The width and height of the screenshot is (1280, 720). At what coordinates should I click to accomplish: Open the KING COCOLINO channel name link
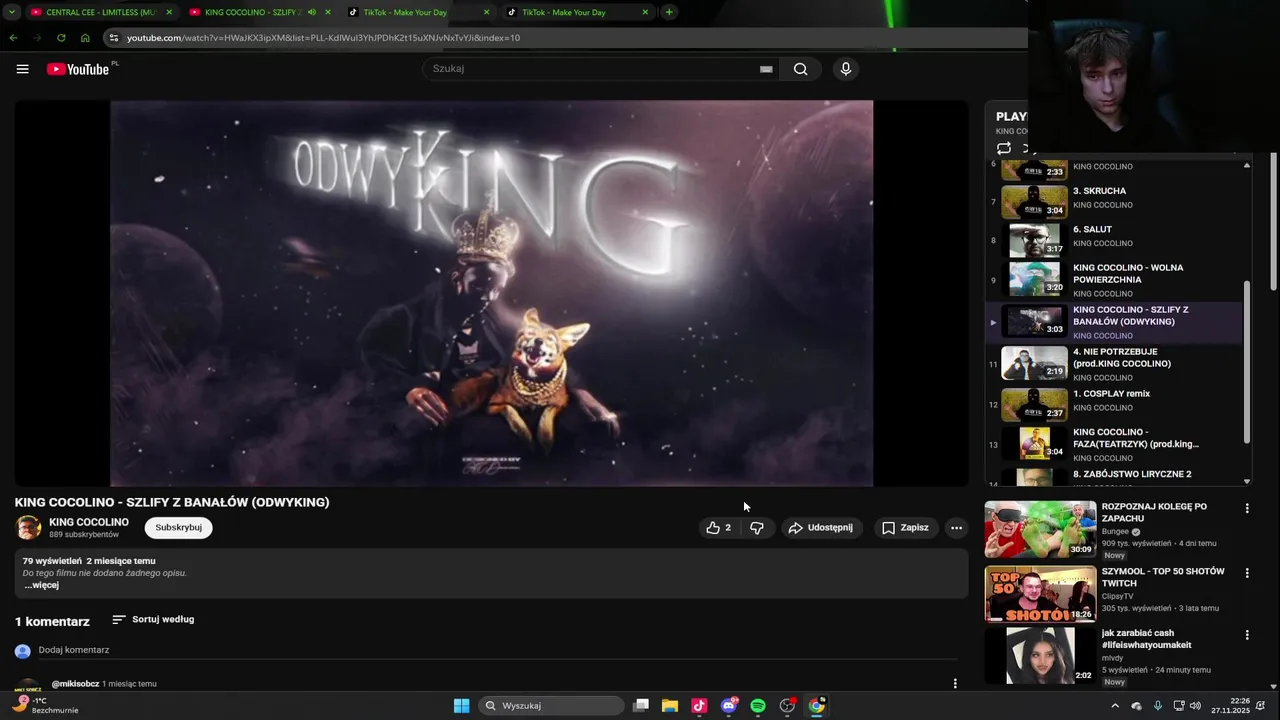[x=89, y=522]
